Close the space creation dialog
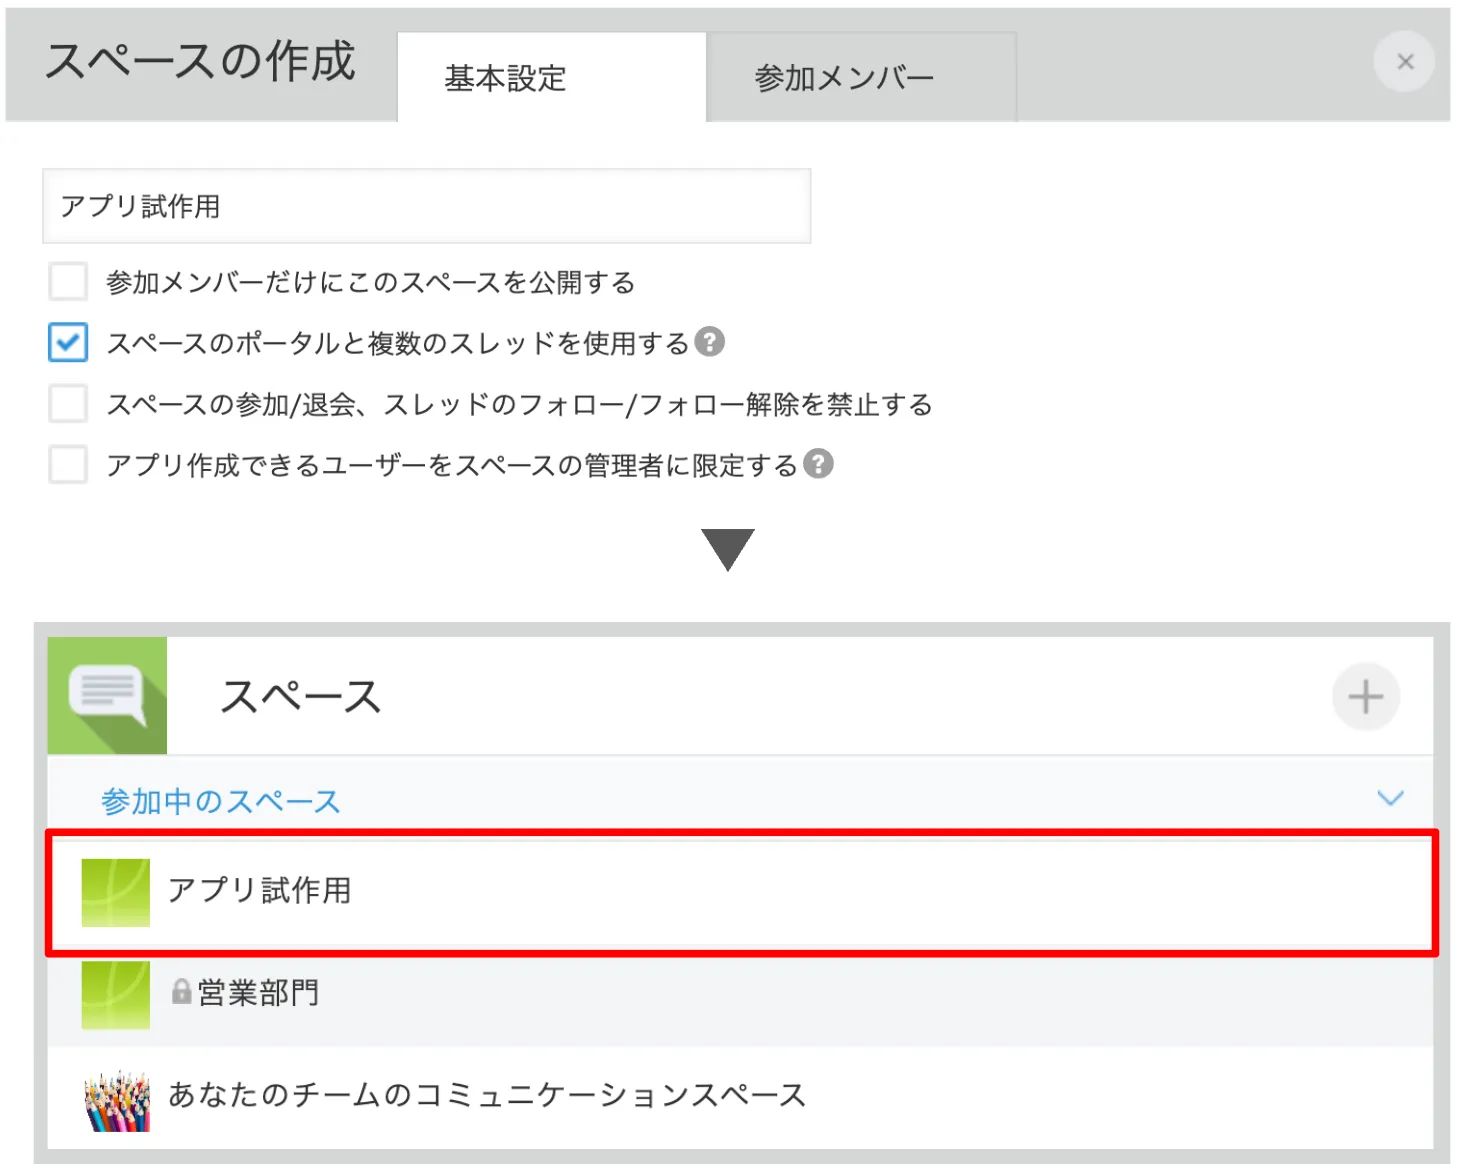 1404,62
